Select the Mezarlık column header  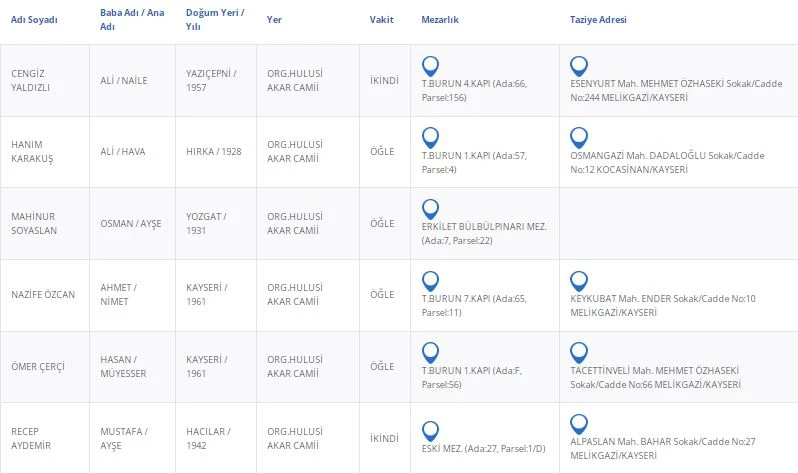(440, 20)
